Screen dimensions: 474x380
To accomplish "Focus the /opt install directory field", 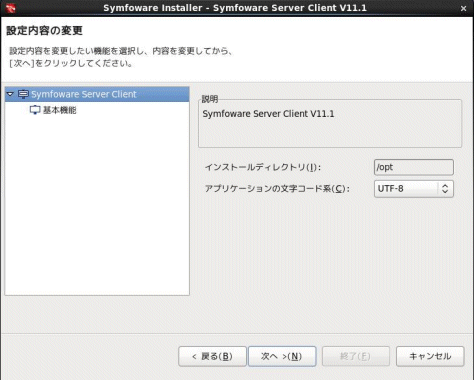I will point(414,167).
